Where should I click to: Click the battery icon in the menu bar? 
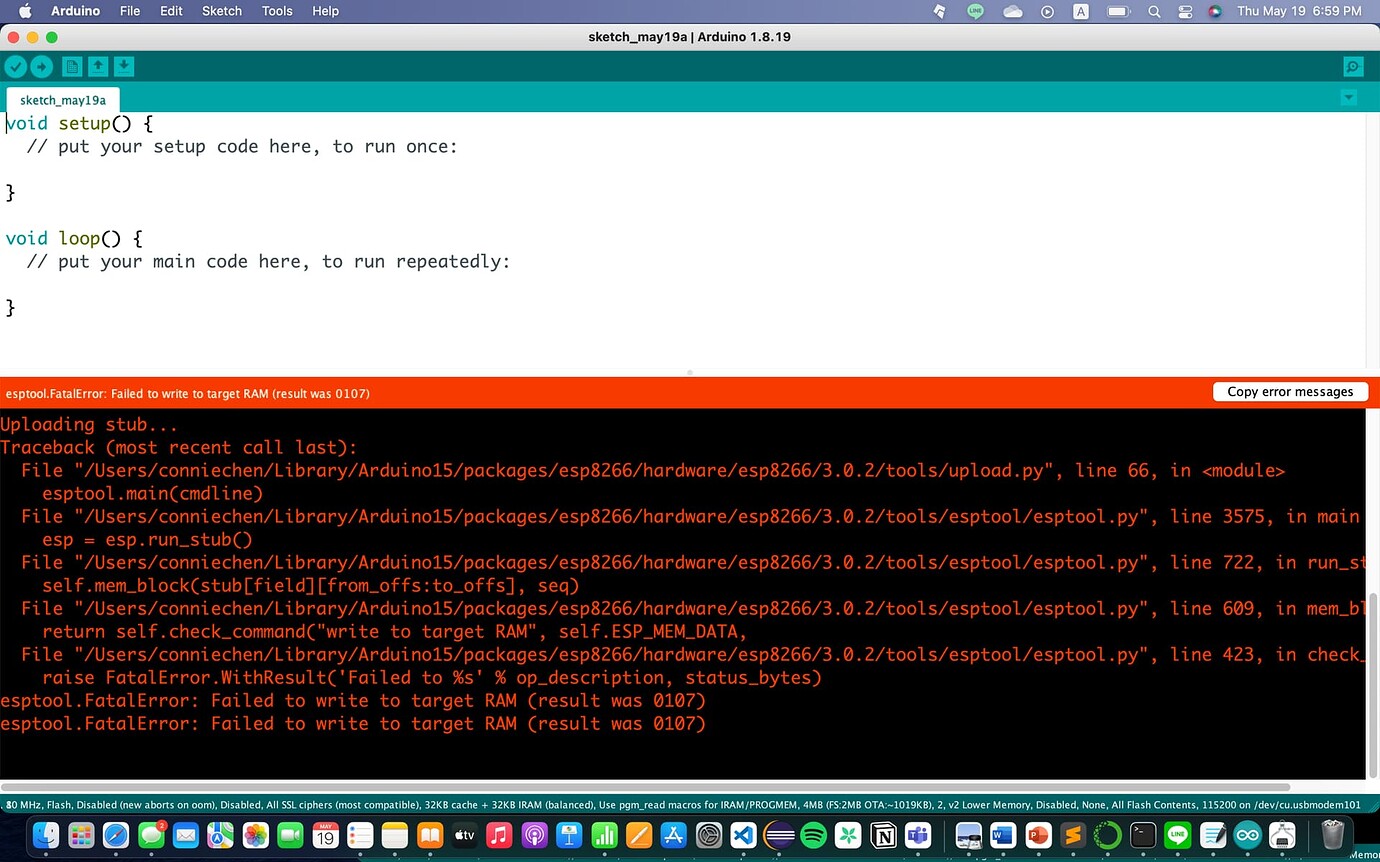click(1120, 11)
